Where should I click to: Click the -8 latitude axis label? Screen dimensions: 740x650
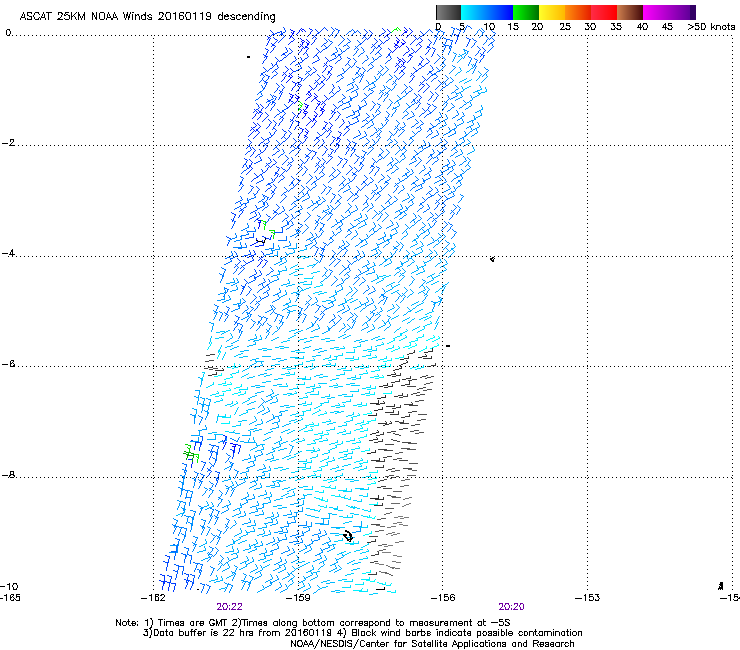8,475
